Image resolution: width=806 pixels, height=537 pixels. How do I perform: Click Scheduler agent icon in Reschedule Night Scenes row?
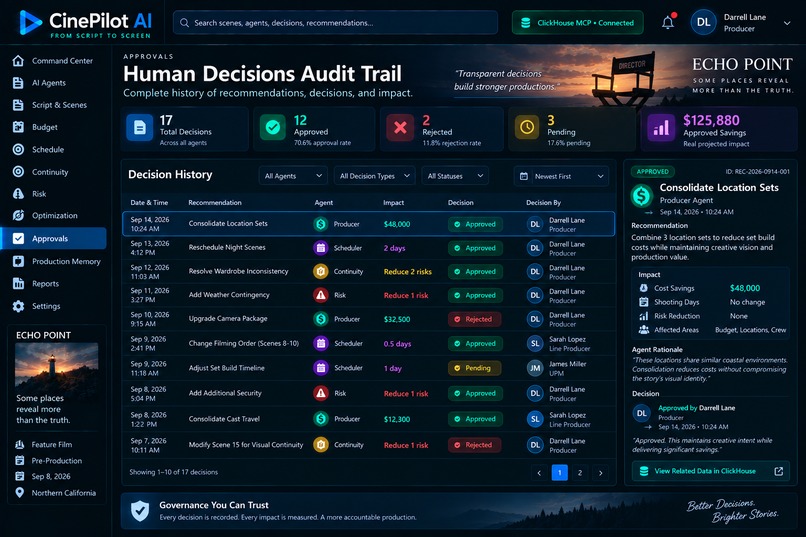(x=321, y=248)
